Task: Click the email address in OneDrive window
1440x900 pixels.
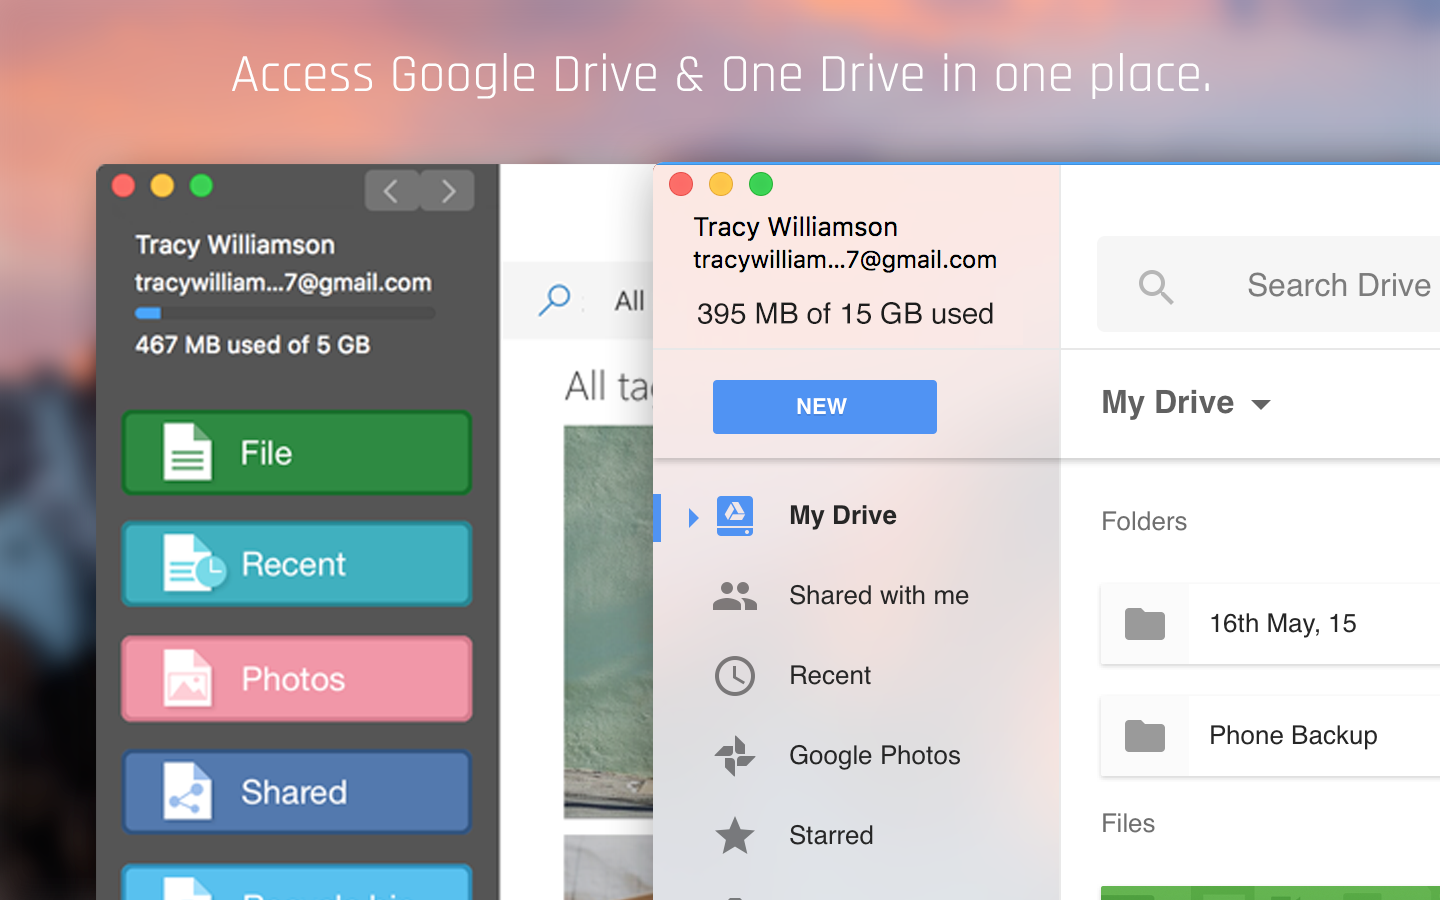Action: (284, 283)
